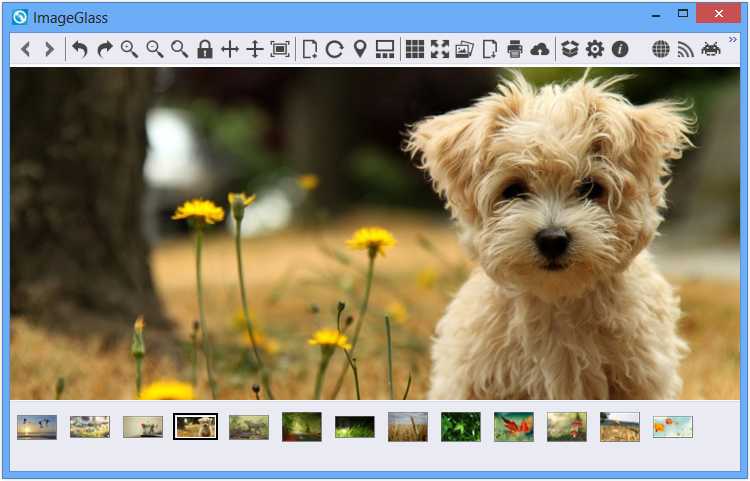Scale image to fit width

(x=230, y=49)
